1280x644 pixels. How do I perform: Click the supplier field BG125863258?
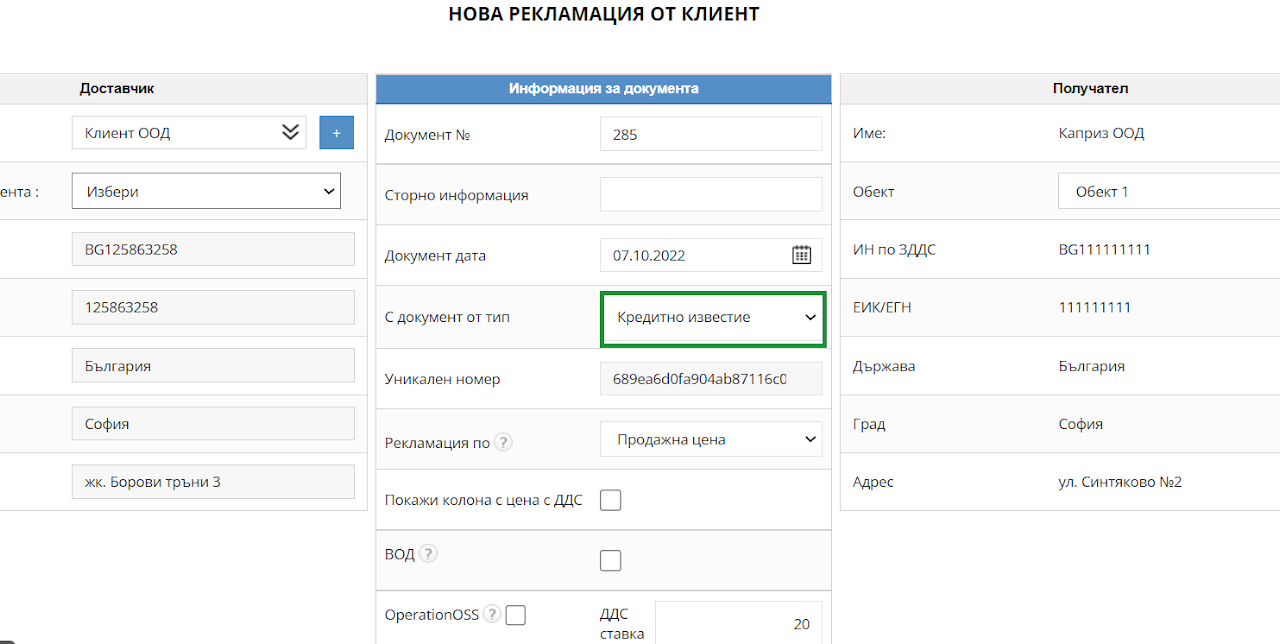[213, 249]
